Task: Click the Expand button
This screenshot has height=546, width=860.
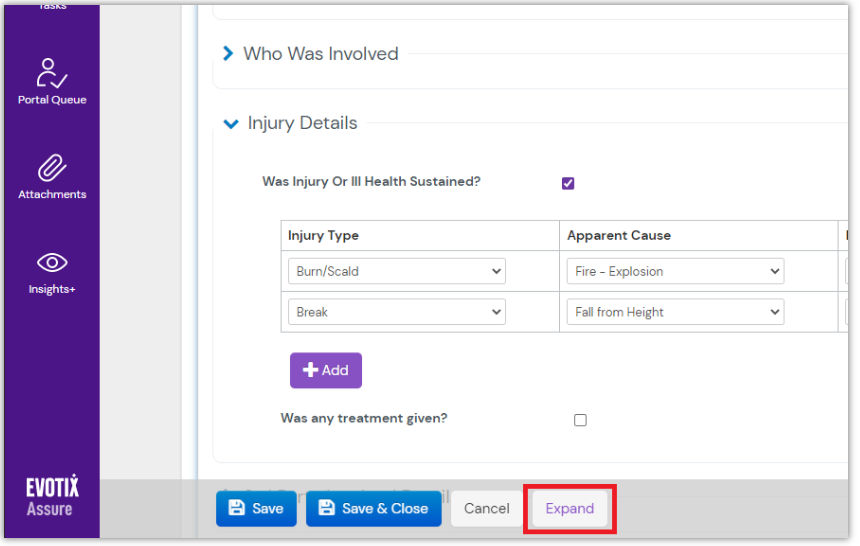Action: coord(569,508)
